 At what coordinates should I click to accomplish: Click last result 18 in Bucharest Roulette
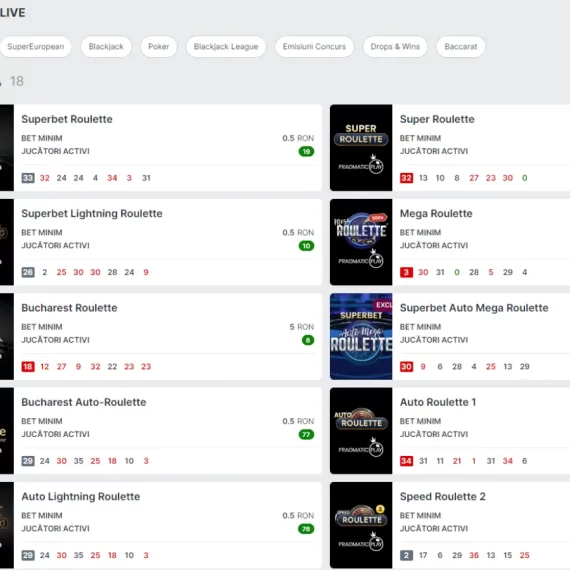pos(28,366)
